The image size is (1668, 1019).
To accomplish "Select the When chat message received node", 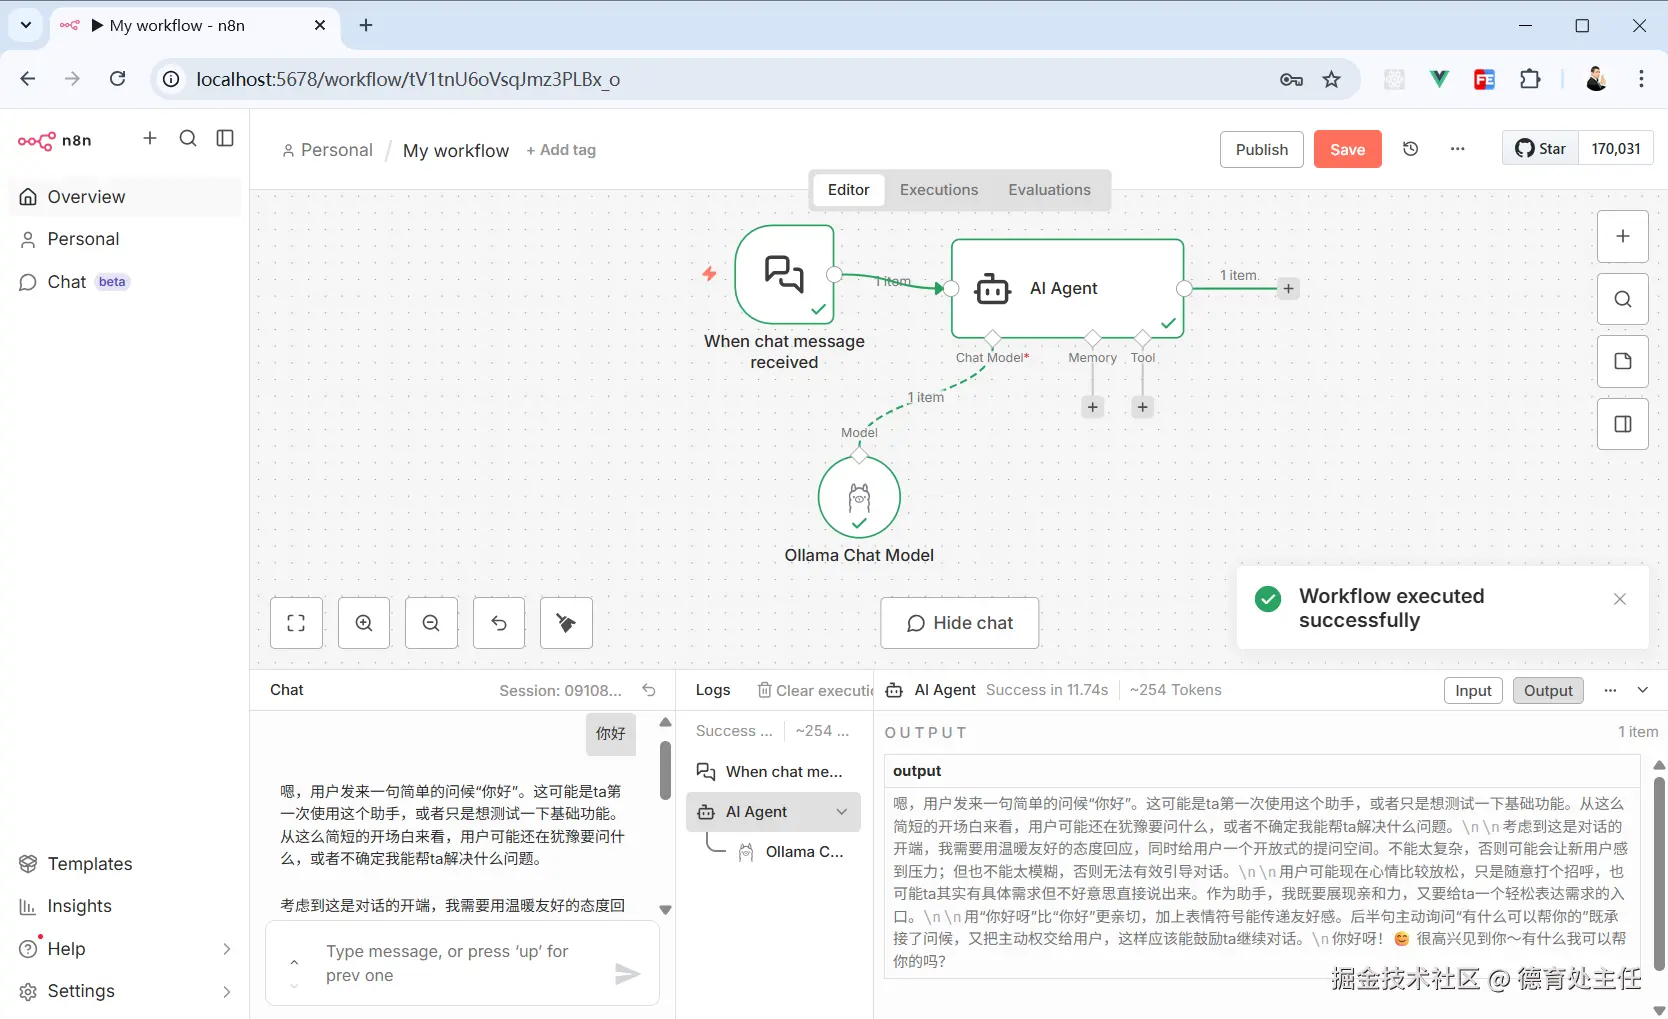I will click(x=784, y=274).
